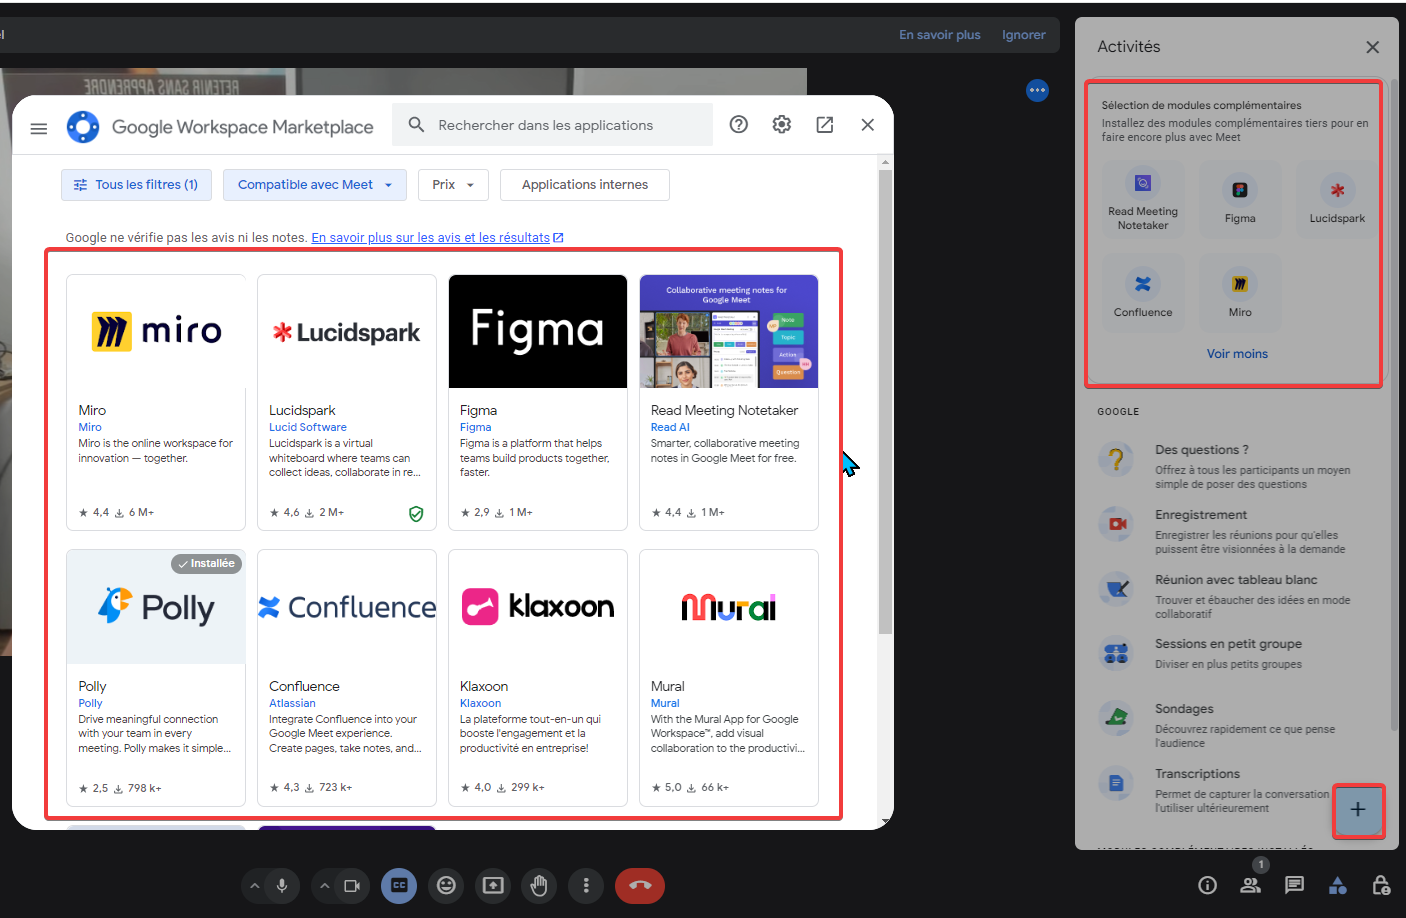
Task: Click the Lucid Software developer link
Action: [x=308, y=427]
